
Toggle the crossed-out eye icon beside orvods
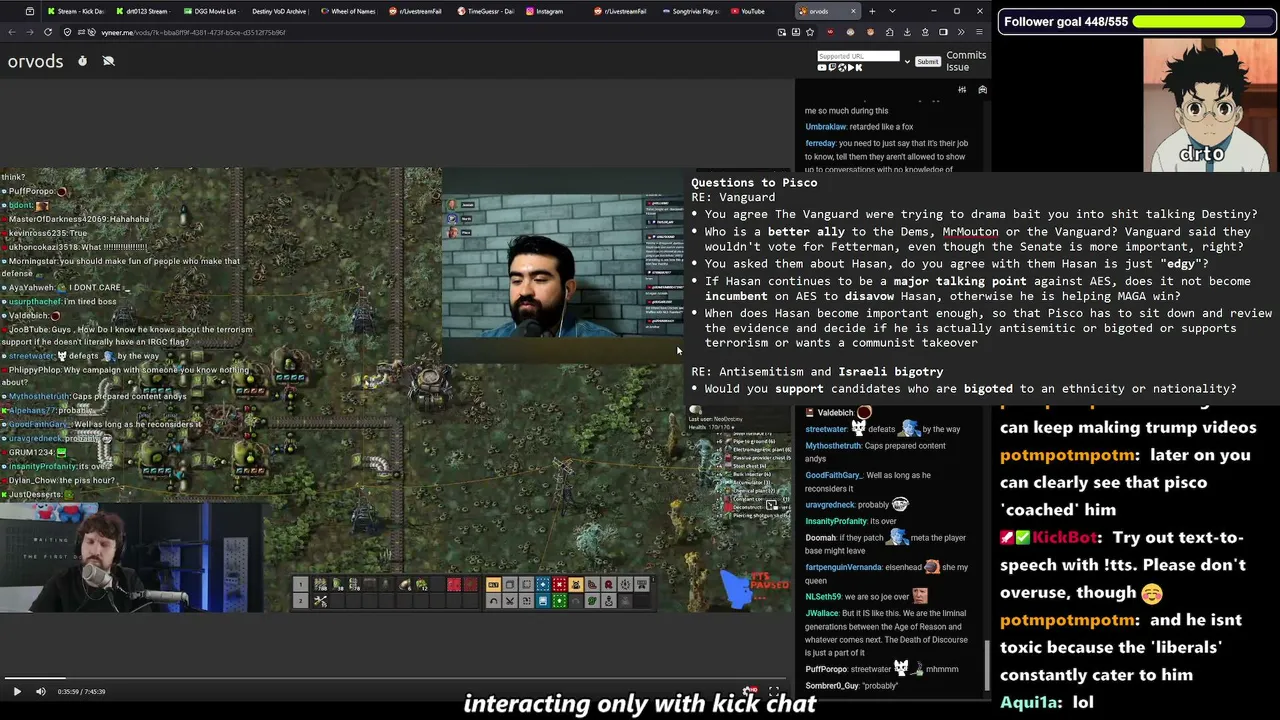click(x=108, y=61)
